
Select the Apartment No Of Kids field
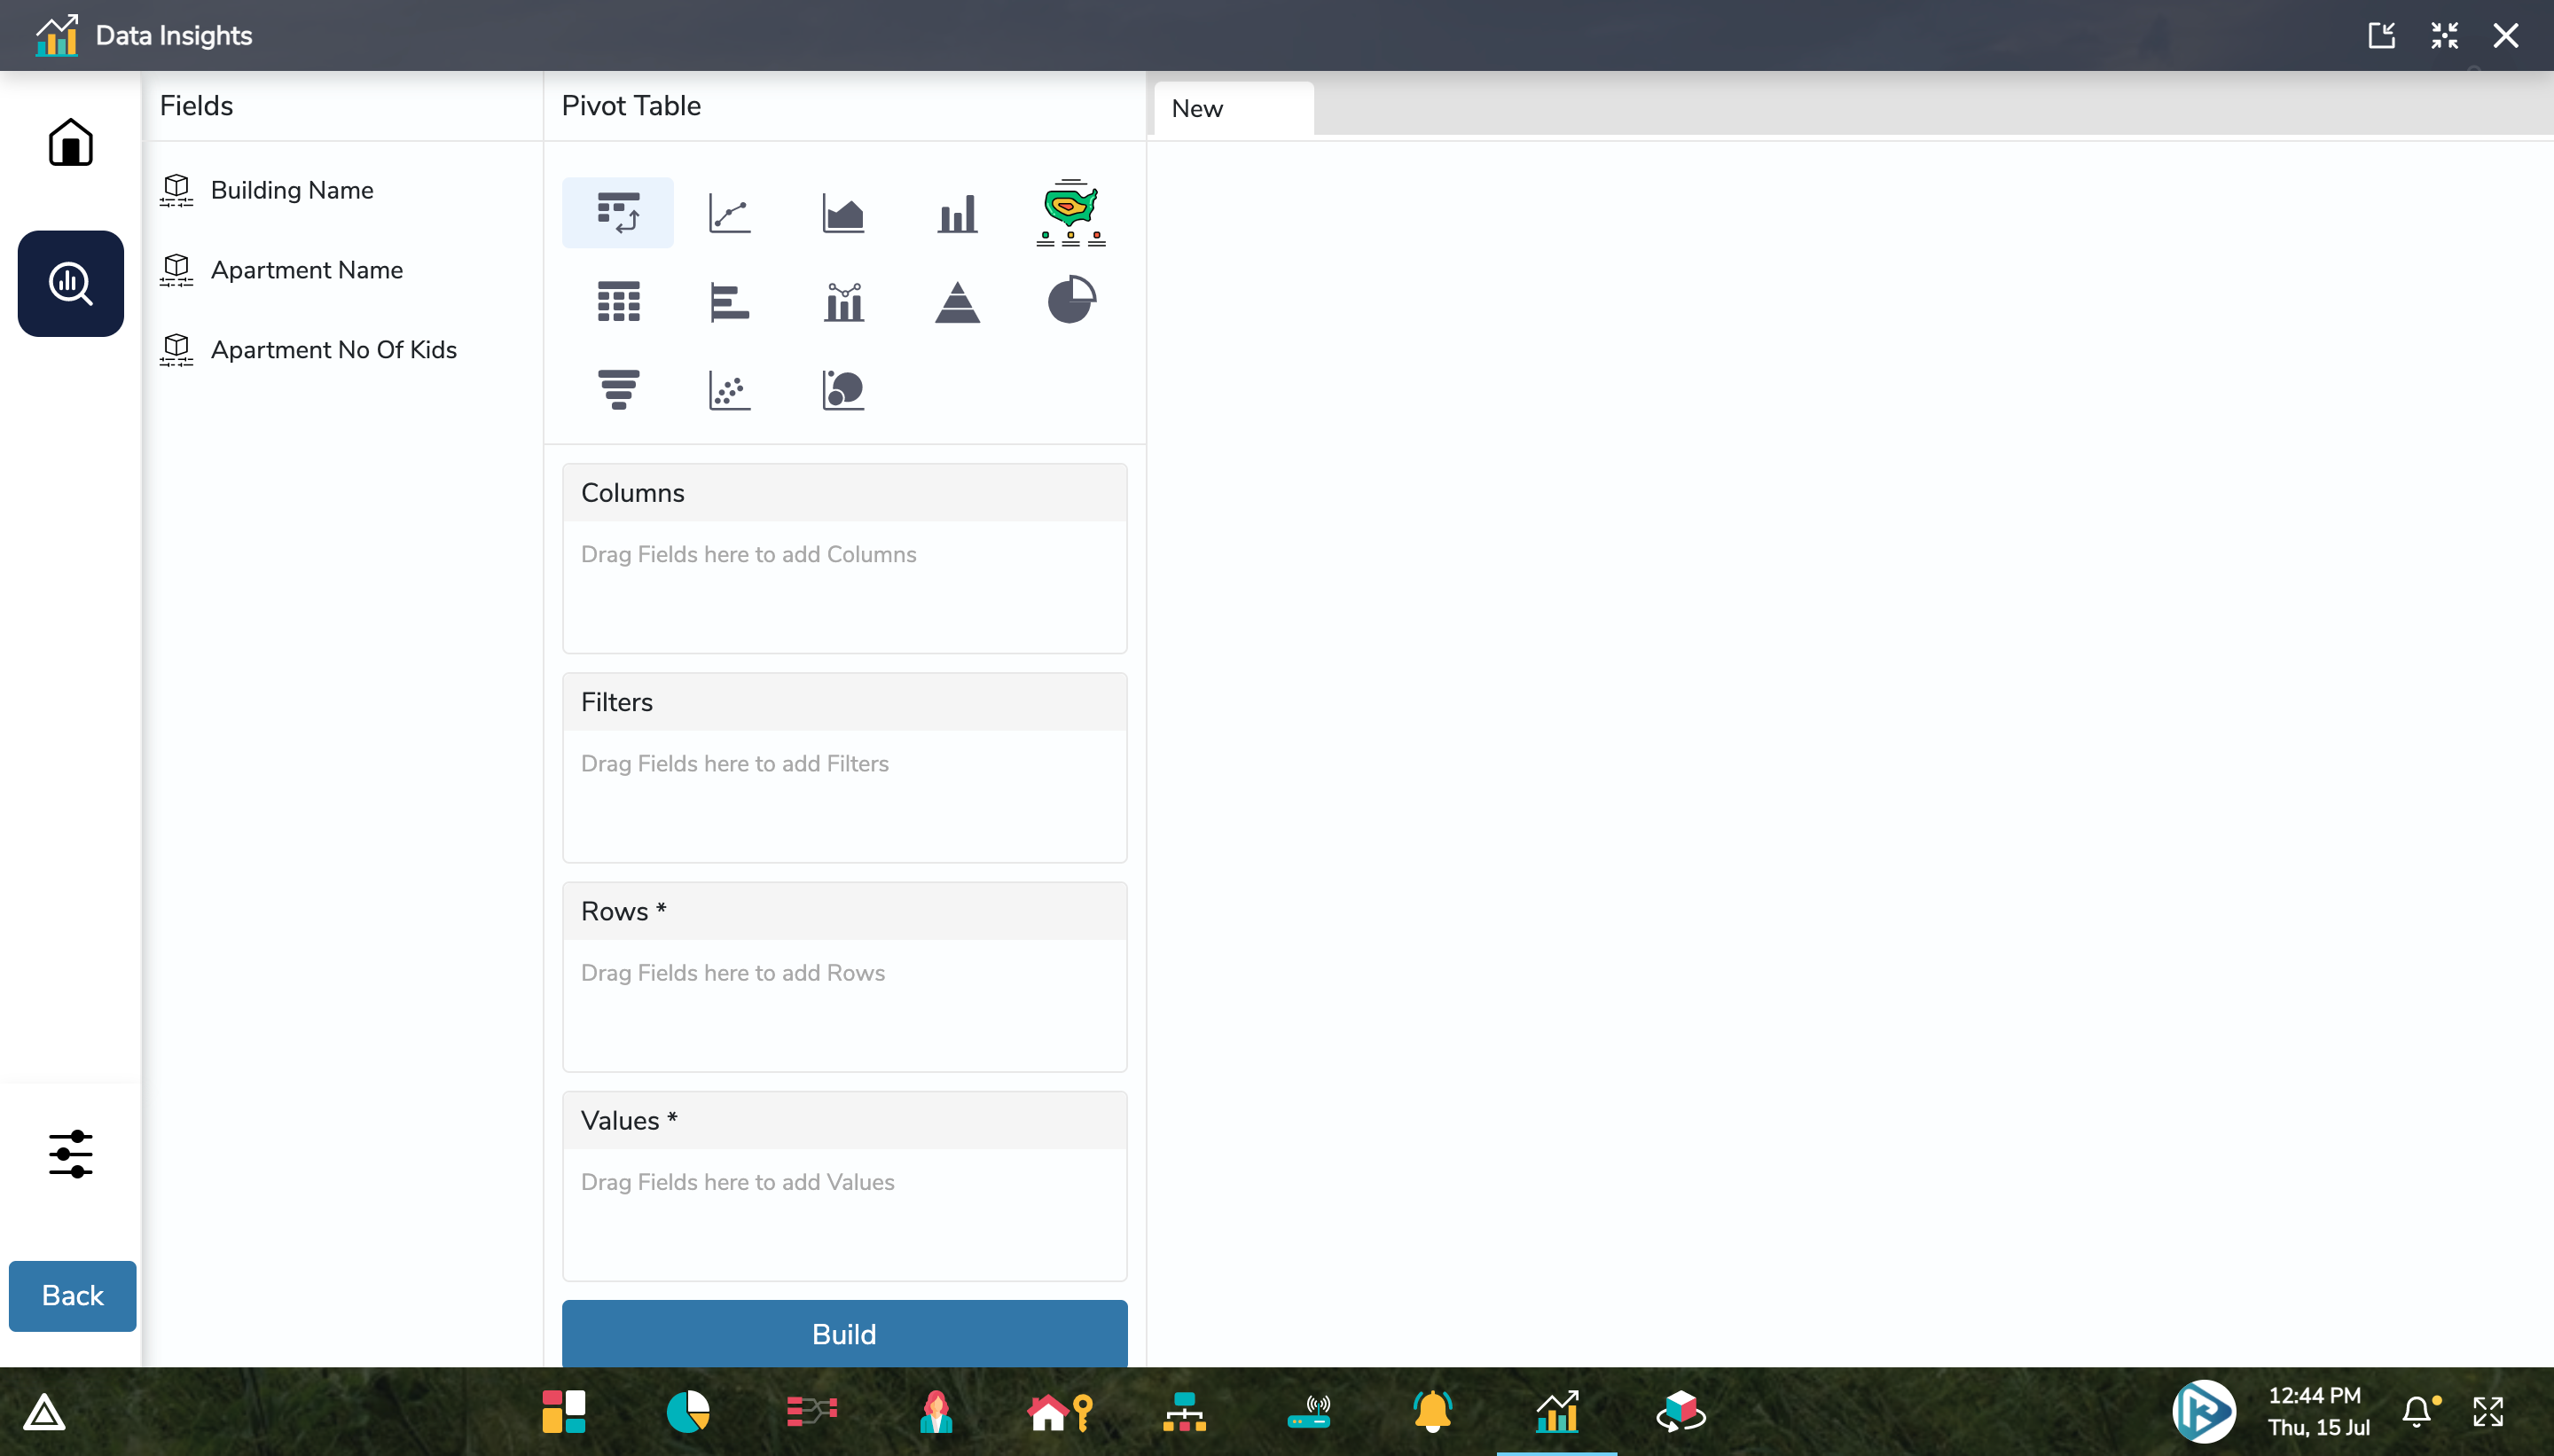click(x=333, y=349)
